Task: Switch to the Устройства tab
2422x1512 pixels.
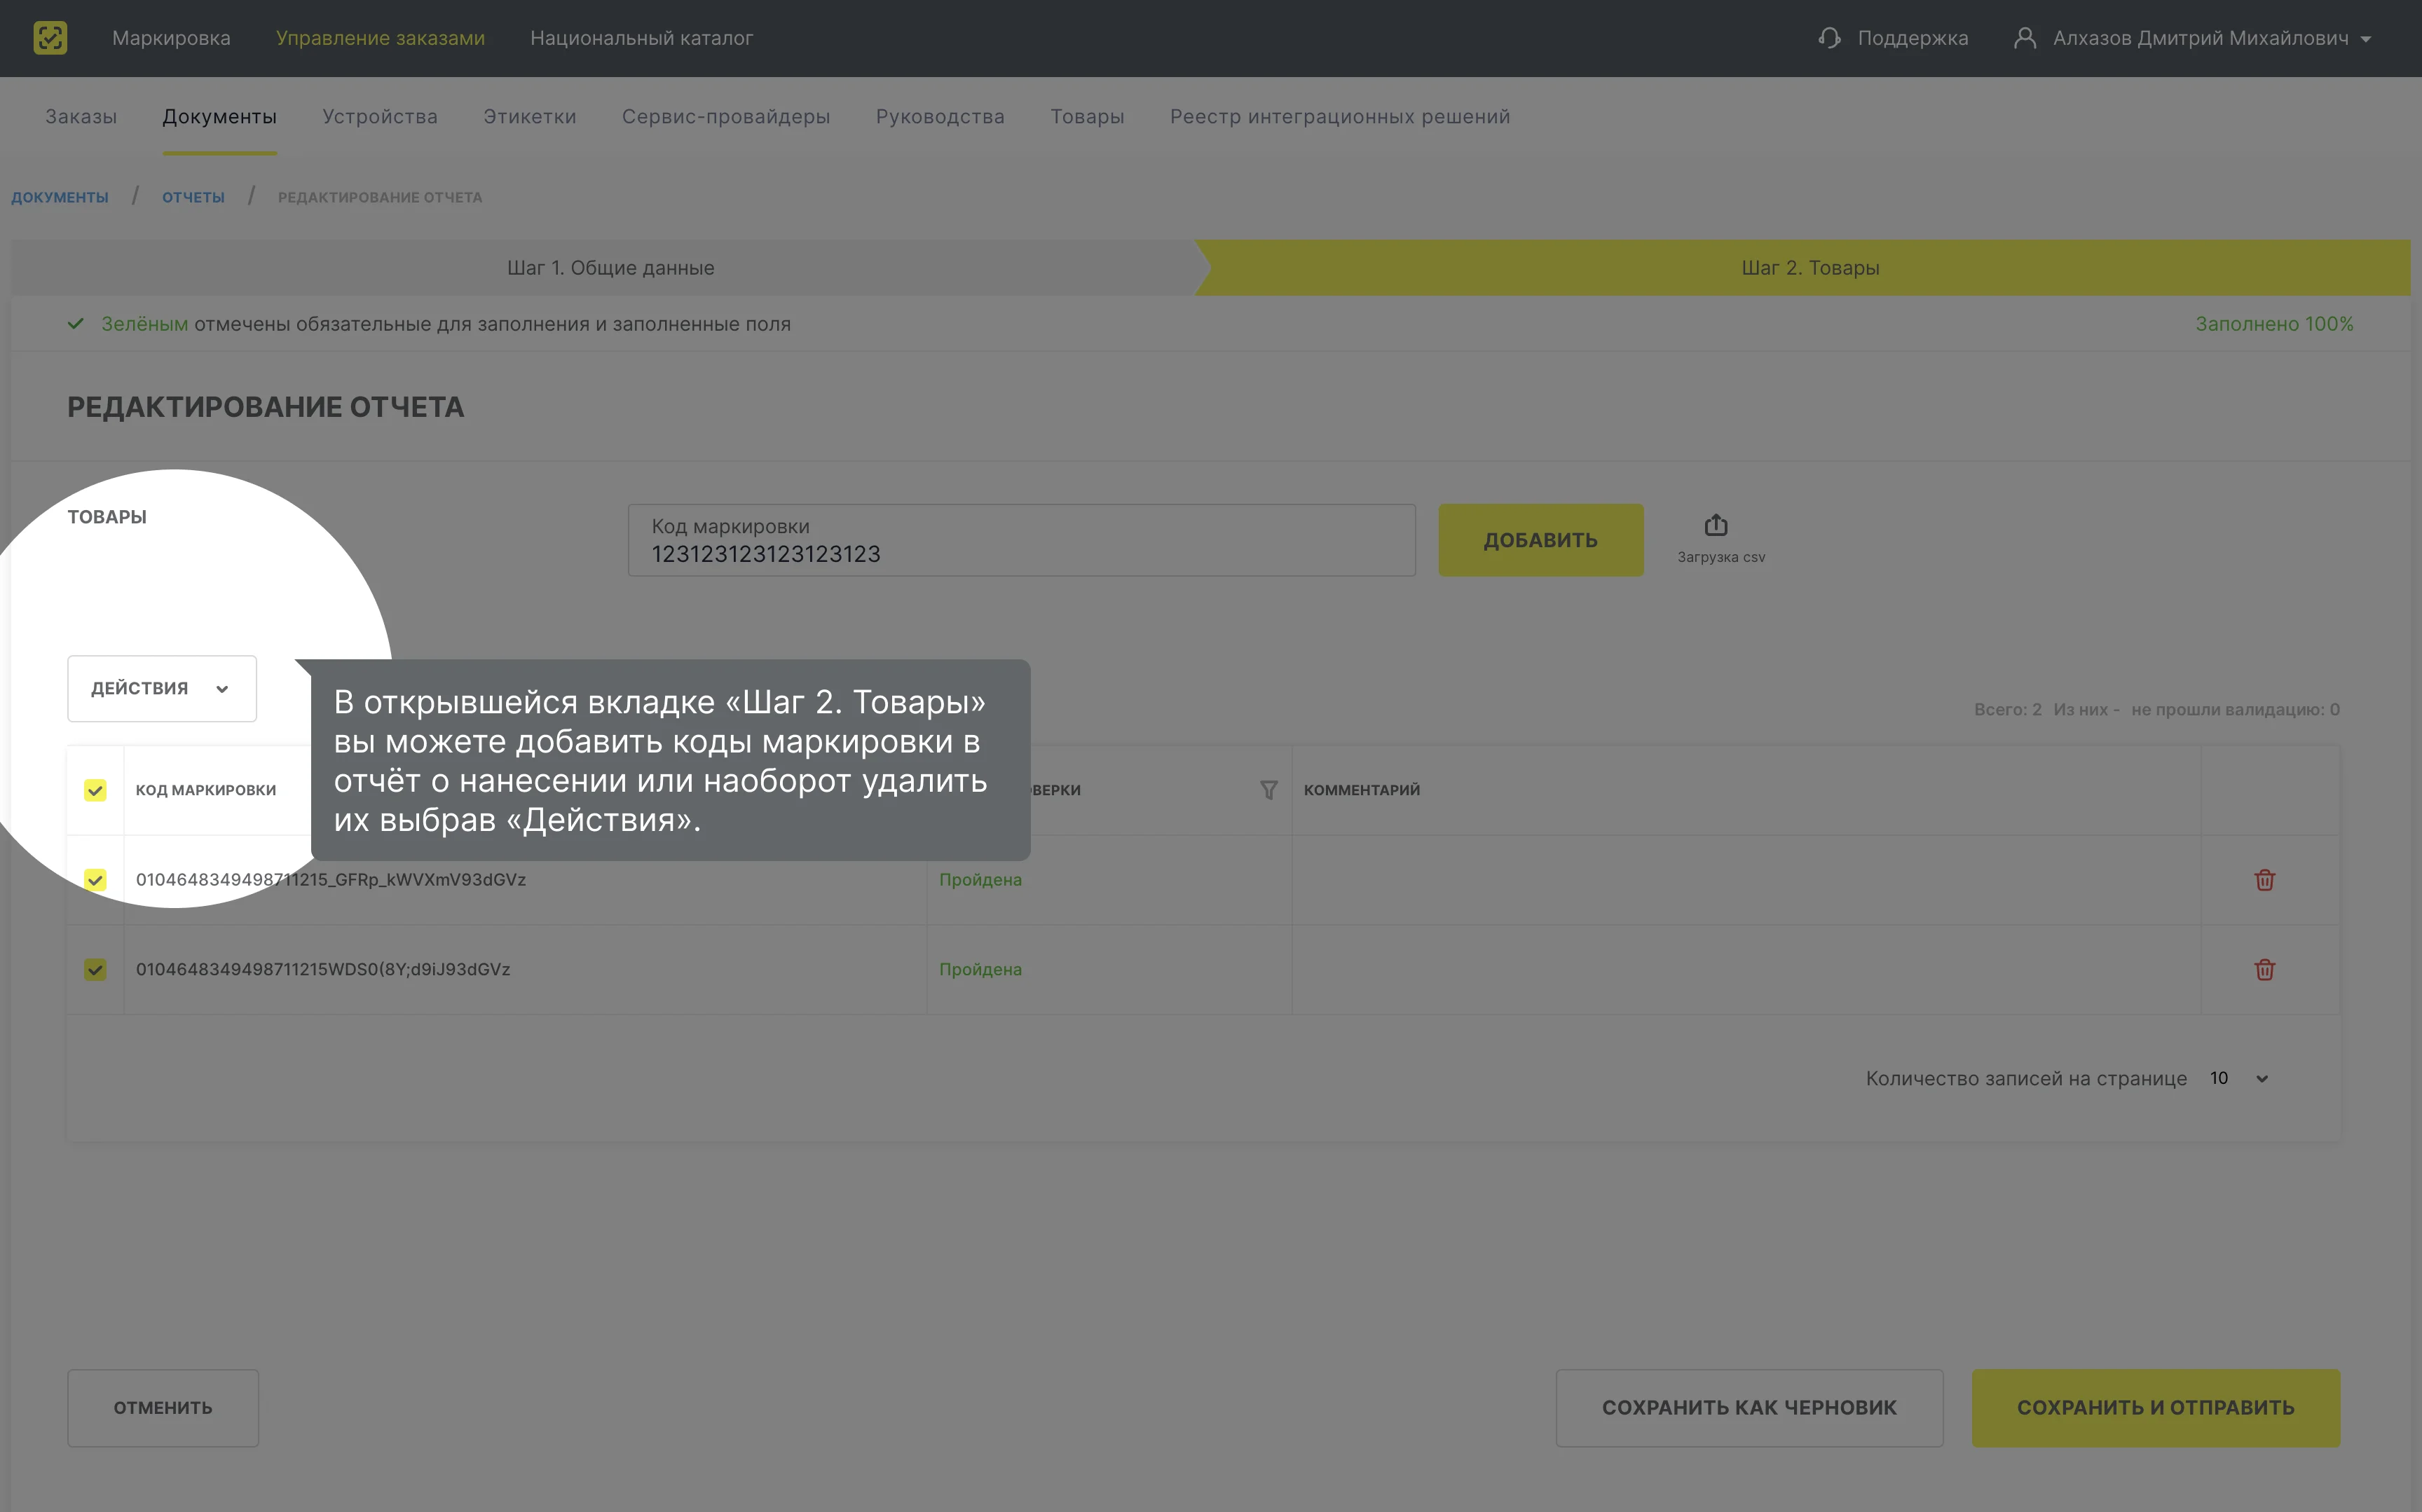Action: pos(380,116)
